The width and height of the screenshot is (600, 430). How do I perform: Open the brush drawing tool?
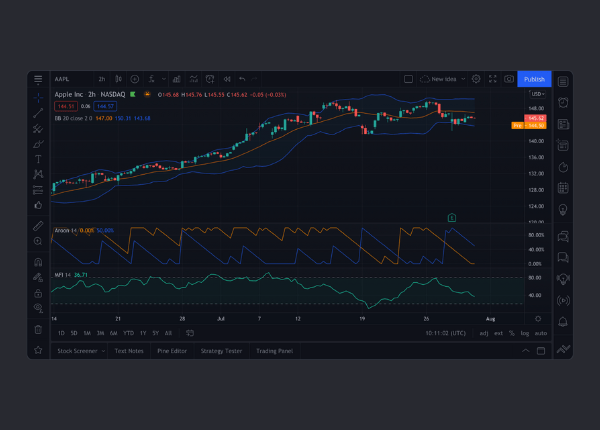[38, 144]
